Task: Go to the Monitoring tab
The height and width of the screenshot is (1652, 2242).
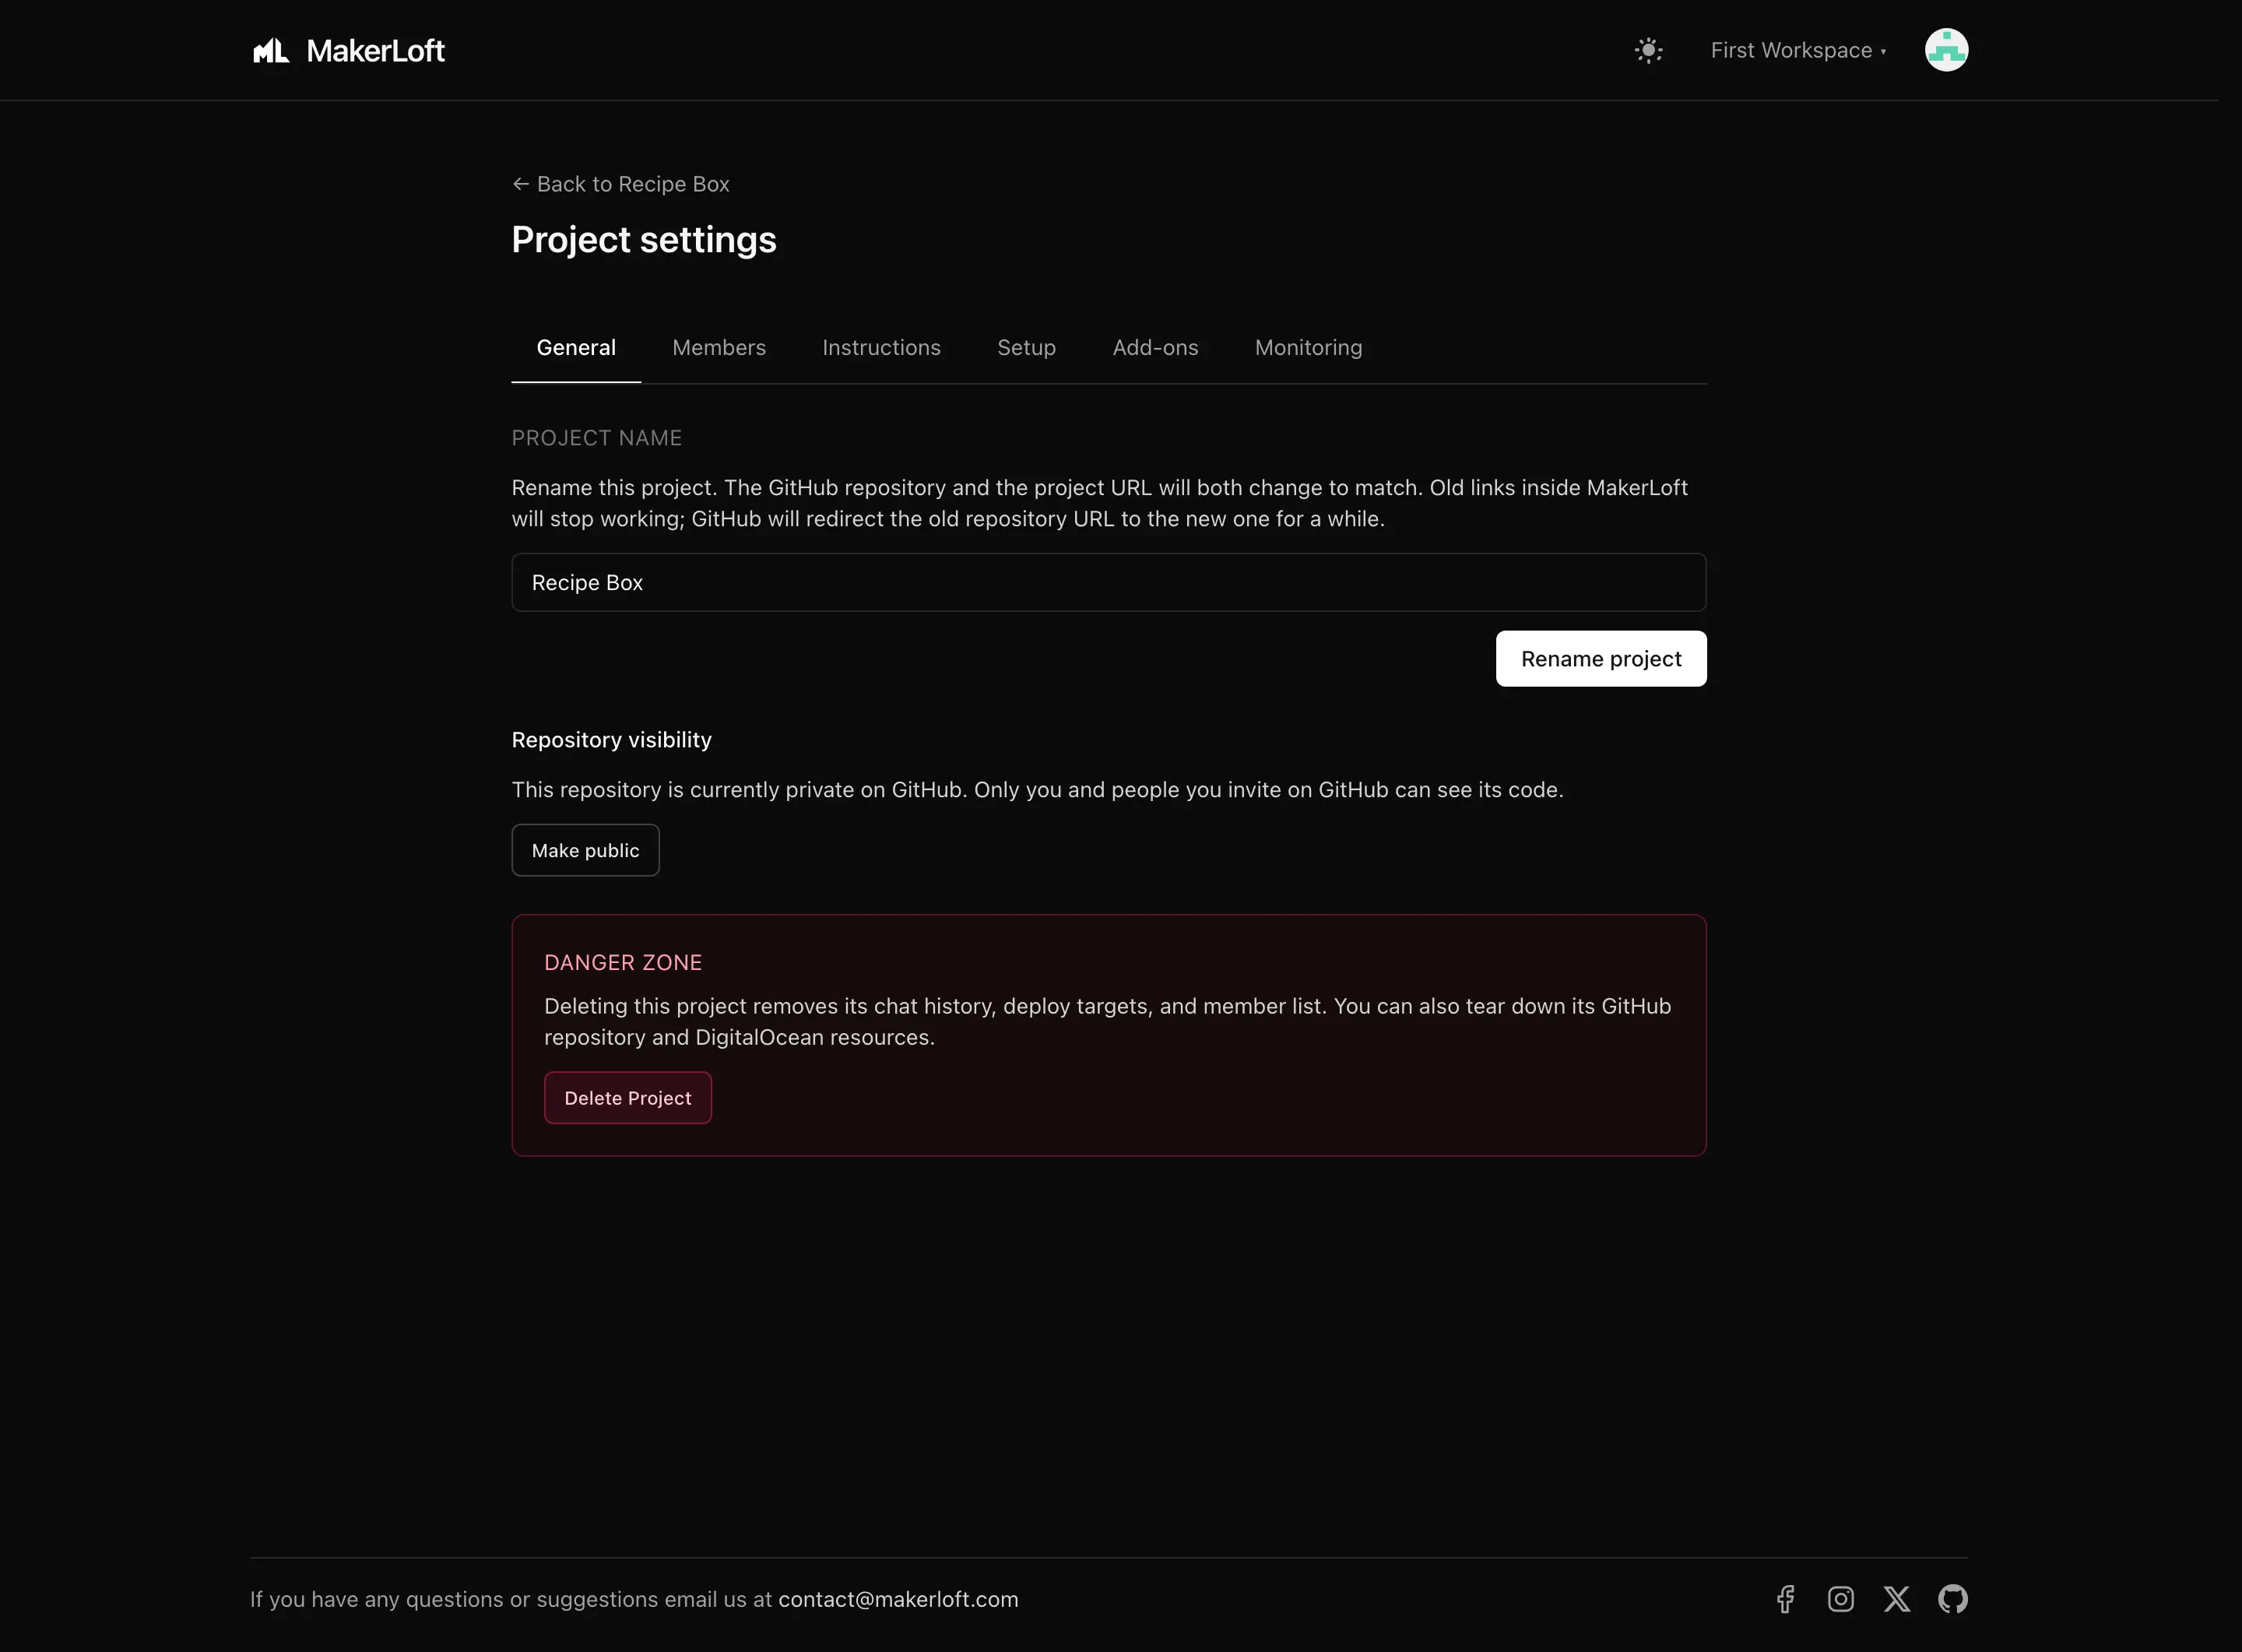Action: (1308, 347)
